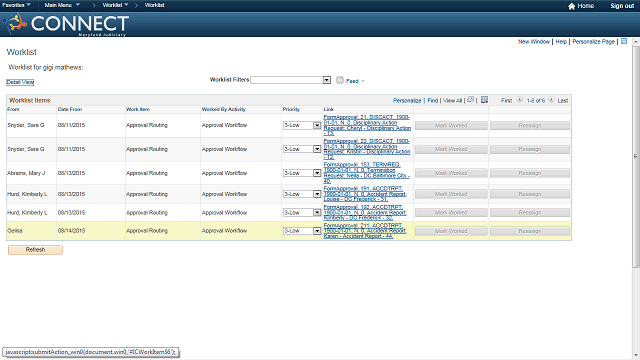Image resolution: width=640 pixels, height=360 pixels.
Task: Click Reassign for DISCACT 21 row
Action: 530,126
